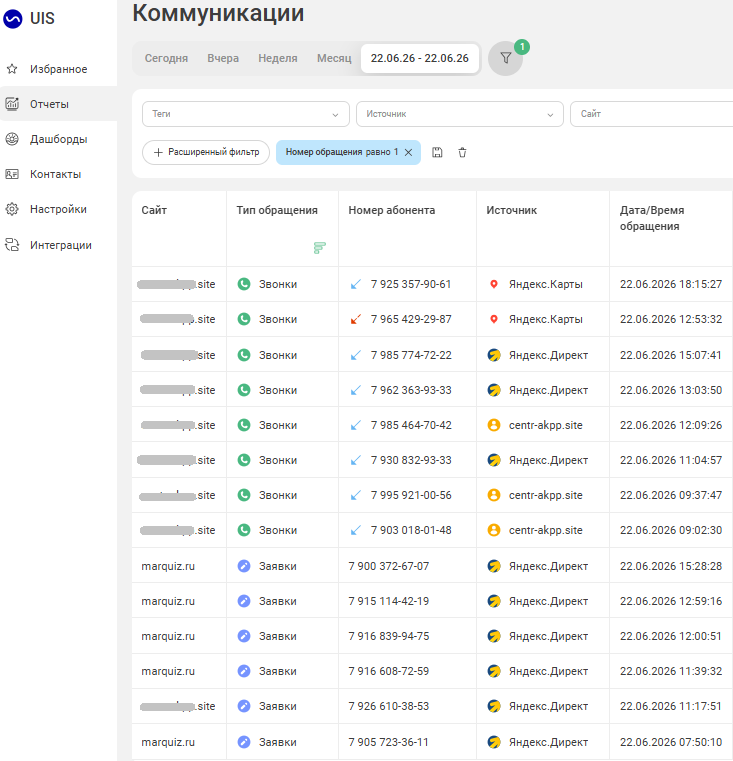733x761 pixels.
Task: Click the Коммуникации page heading
Action: click(x=218, y=13)
